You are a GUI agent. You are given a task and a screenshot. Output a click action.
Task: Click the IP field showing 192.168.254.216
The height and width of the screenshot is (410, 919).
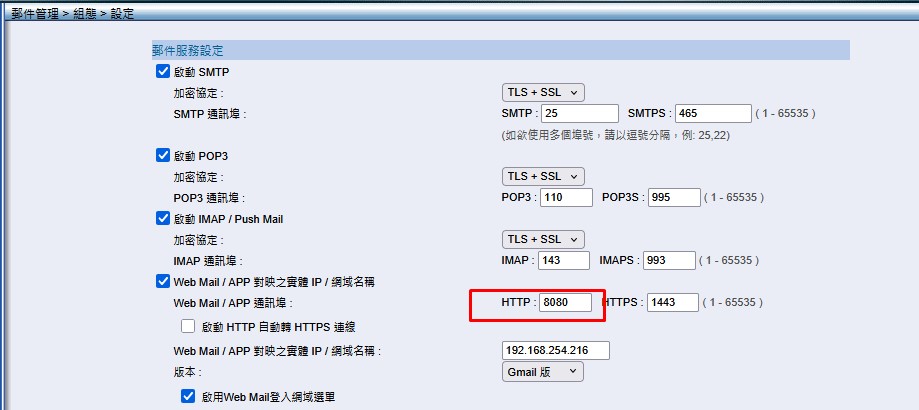point(555,351)
